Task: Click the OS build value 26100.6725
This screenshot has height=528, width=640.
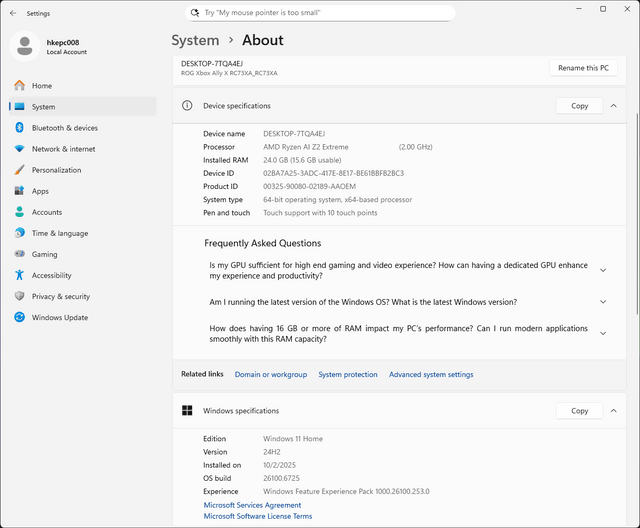Action: [x=281, y=478]
